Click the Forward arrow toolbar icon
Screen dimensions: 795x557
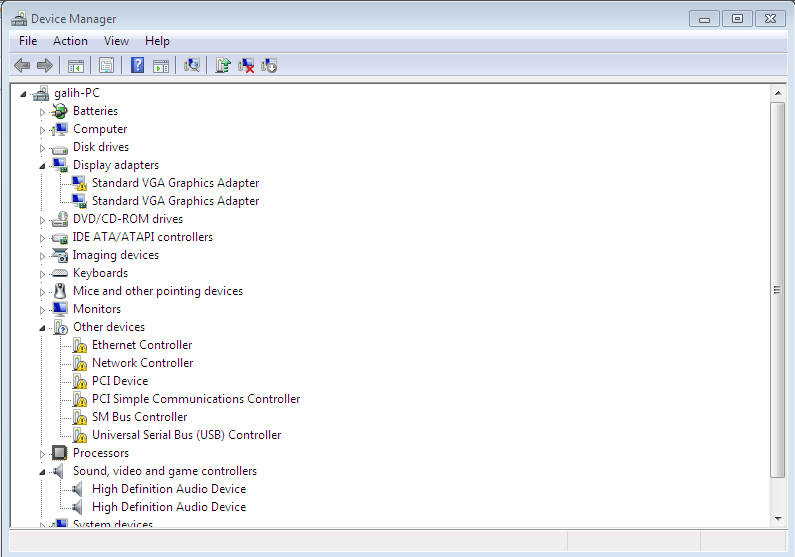click(x=45, y=65)
